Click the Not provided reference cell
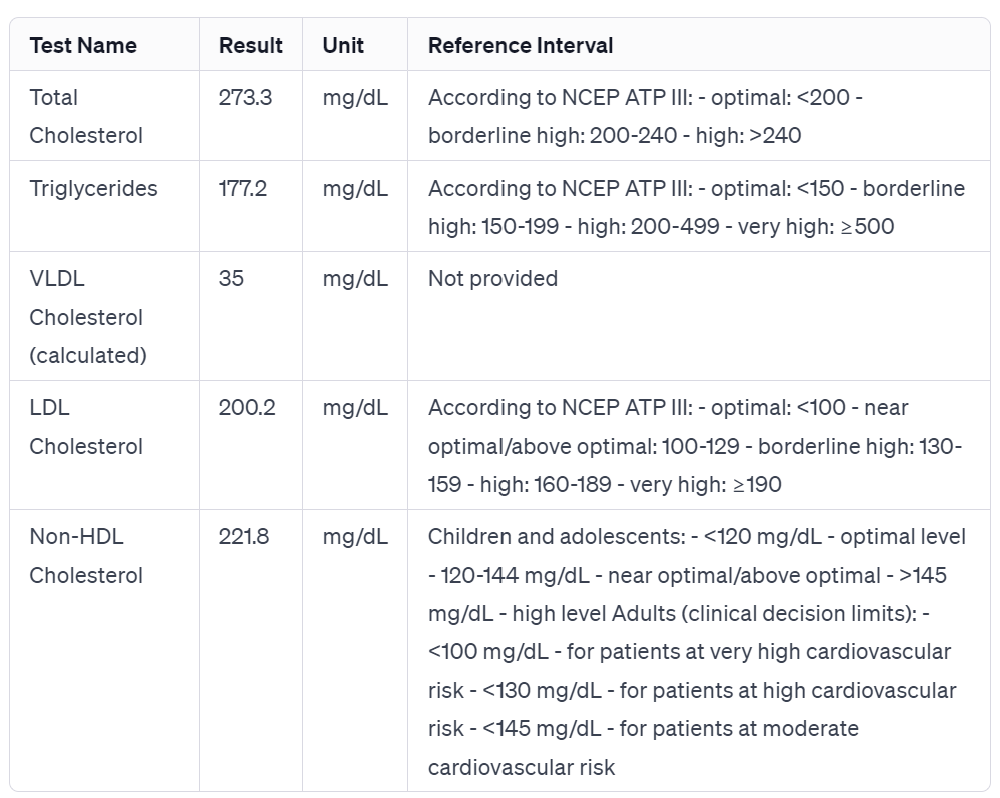 tap(492, 278)
